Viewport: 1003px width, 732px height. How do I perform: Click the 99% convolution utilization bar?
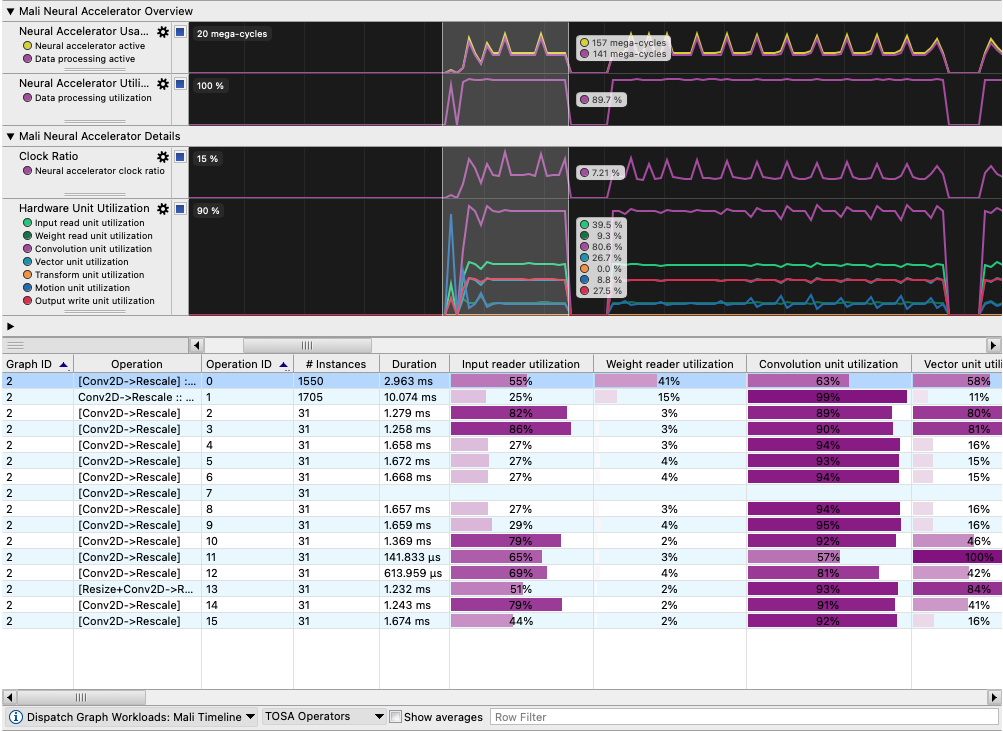point(828,397)
